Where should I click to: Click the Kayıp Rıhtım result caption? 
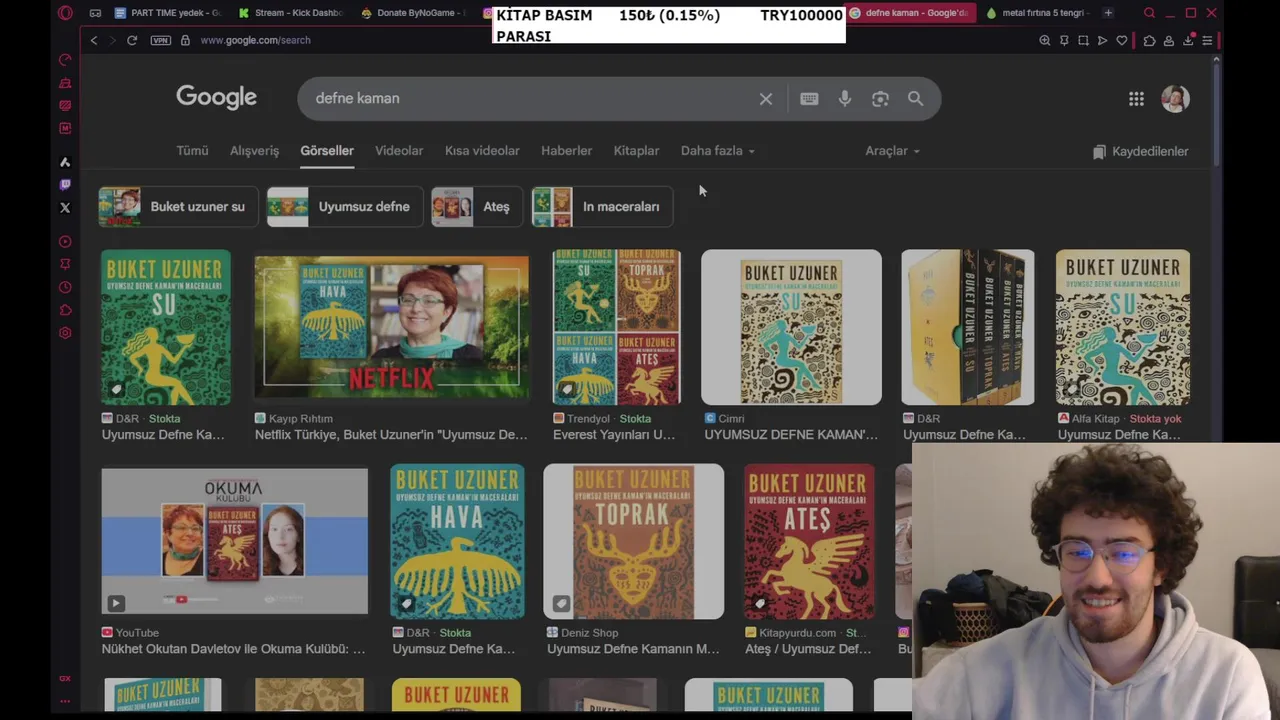click(391, 427)
